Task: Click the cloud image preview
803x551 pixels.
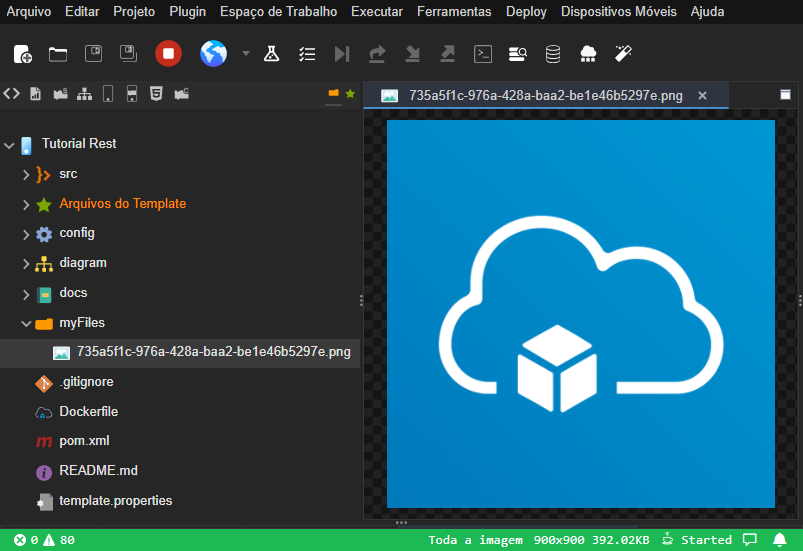Action: 581,314
